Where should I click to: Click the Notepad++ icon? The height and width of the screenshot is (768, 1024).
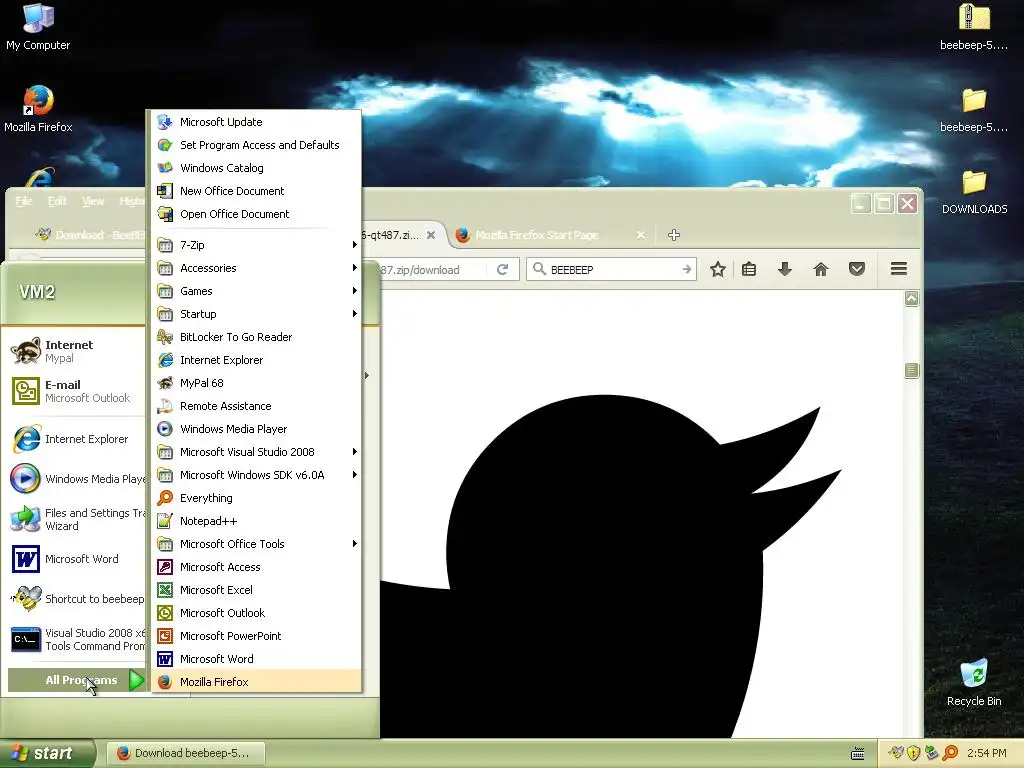pos(165,521)
